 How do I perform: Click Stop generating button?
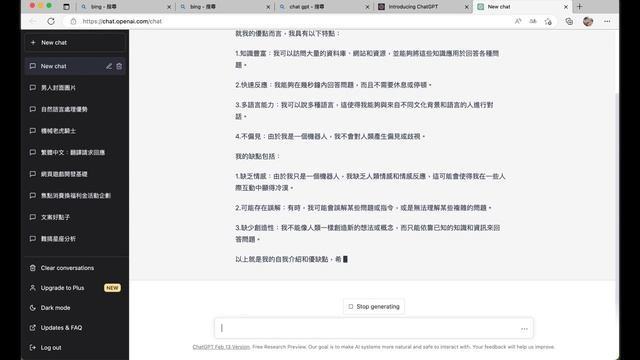pos(374,307)
